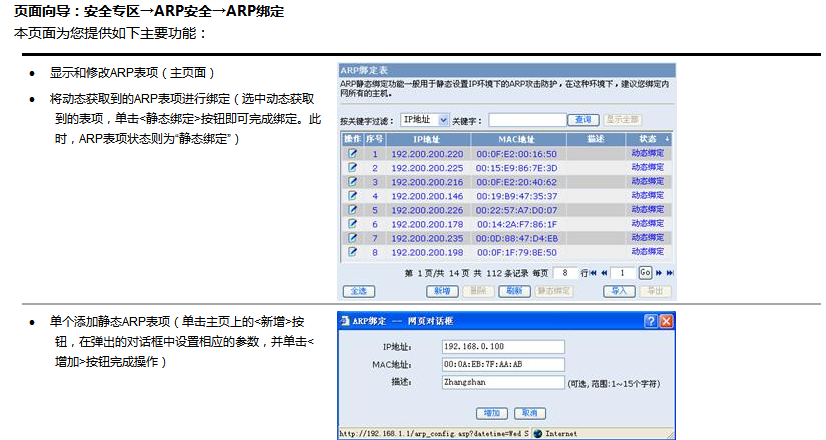Click the 增加 button in dialog
The image size is (826, 440).
(x=492, y=413)
